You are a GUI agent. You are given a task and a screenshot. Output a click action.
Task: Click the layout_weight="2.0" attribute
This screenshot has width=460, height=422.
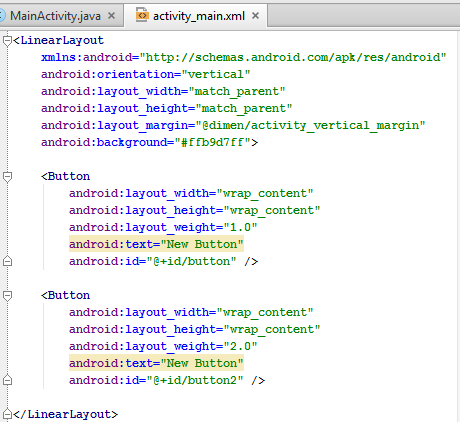[163, 346]
